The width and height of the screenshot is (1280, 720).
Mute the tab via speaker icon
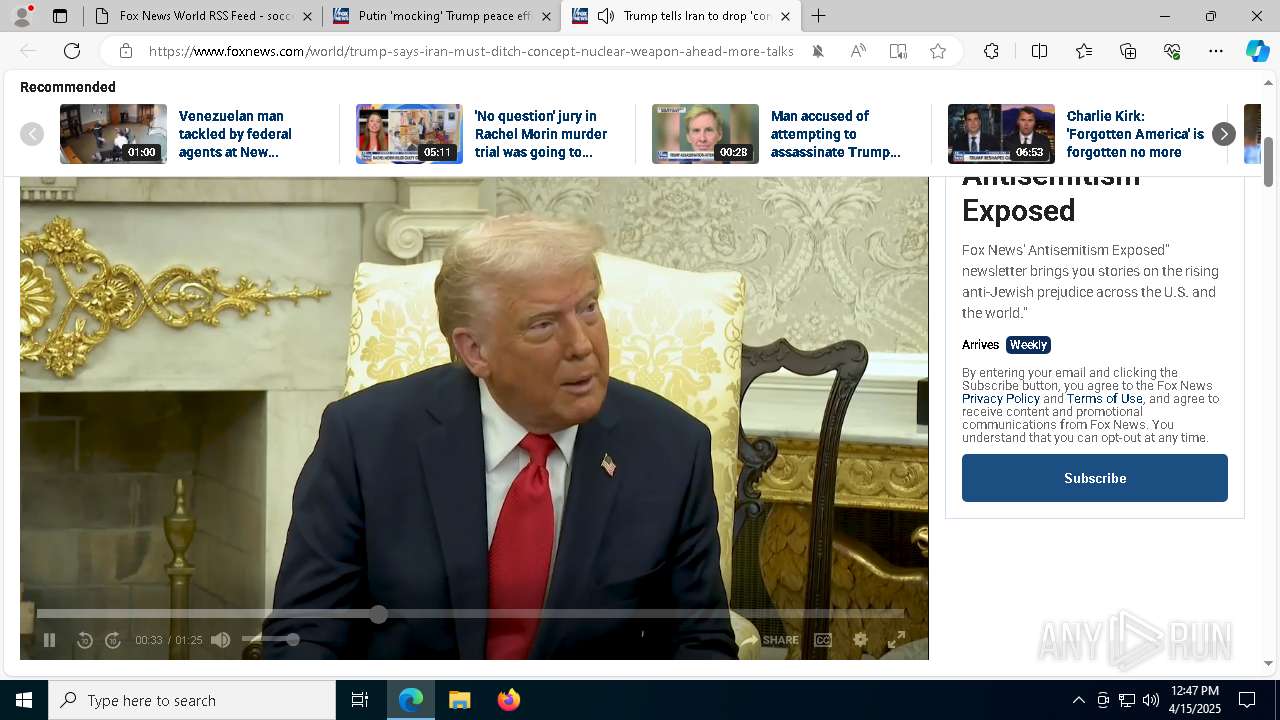pos(606,16)
